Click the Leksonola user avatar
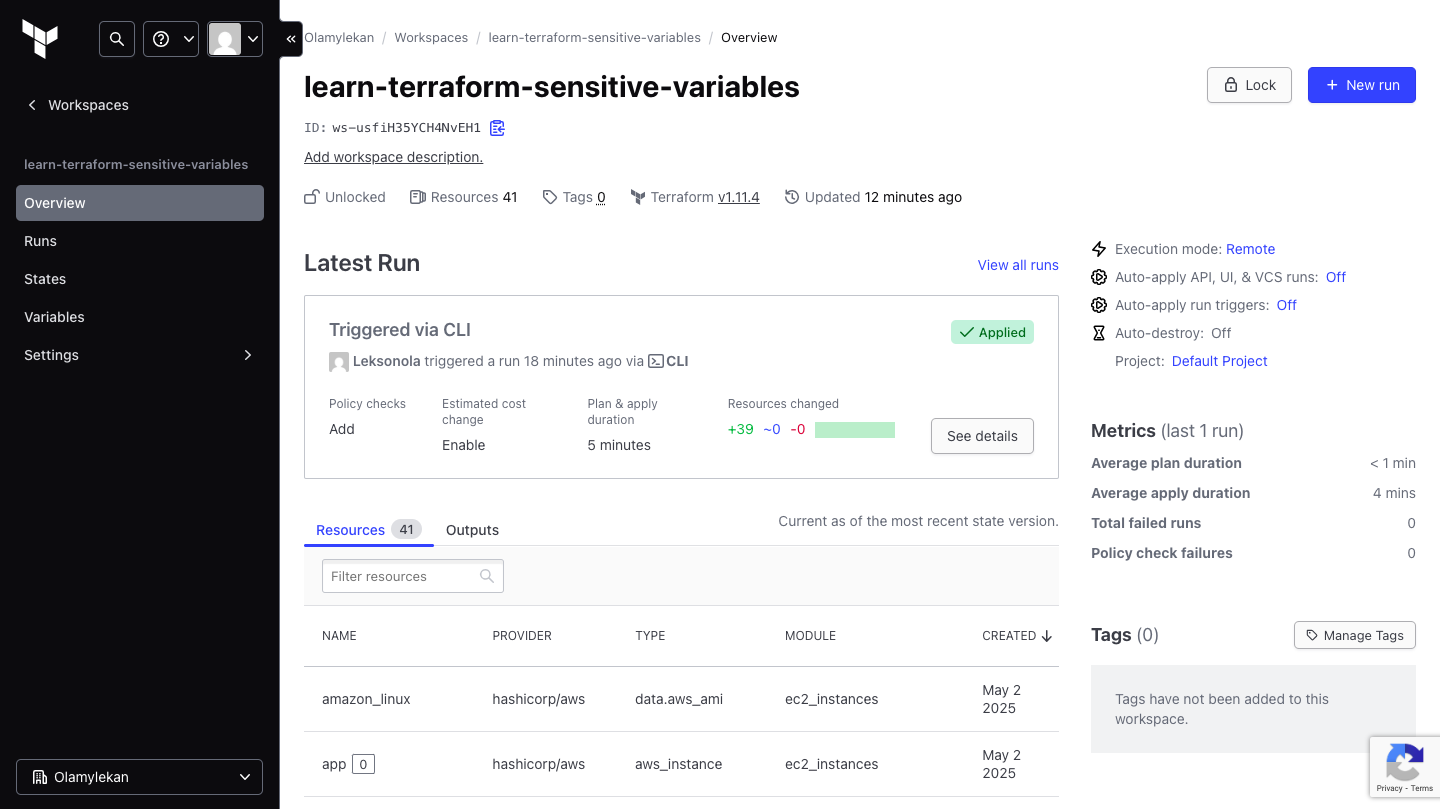The image size is (1440, 809). pos(339,362)
